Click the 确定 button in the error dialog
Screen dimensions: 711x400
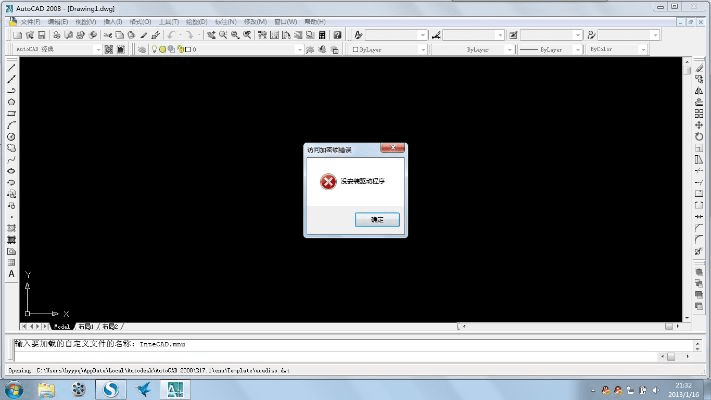[x=377, y=219]
